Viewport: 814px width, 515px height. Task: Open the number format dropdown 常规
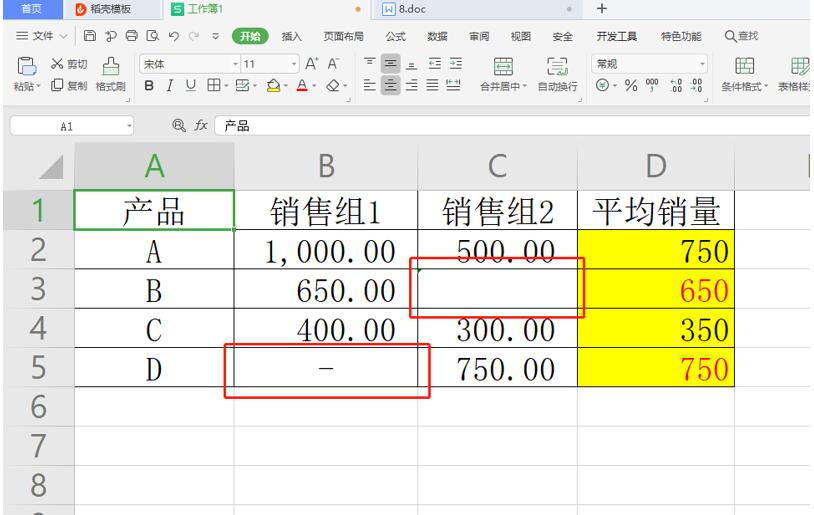coord(702,64)
